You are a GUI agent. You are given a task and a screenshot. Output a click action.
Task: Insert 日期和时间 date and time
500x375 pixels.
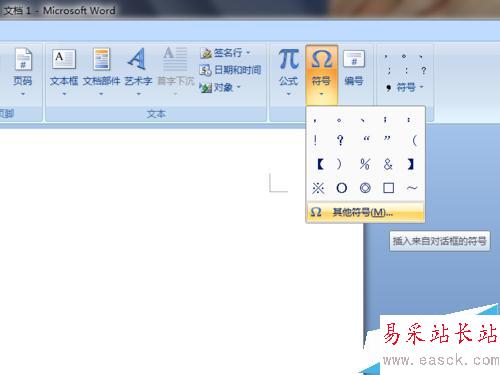(230, 70)
